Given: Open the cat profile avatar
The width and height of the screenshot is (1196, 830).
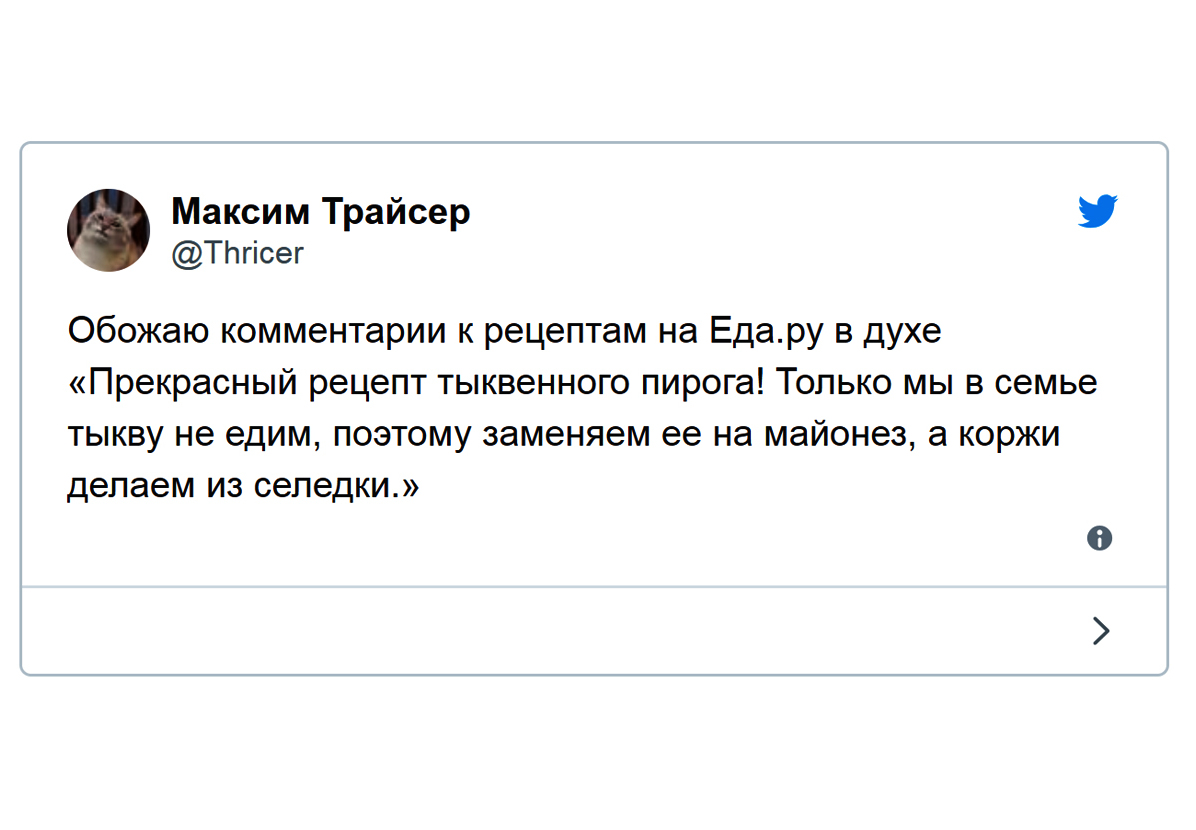Looking at the screenshot, I should tap(108, 230).
